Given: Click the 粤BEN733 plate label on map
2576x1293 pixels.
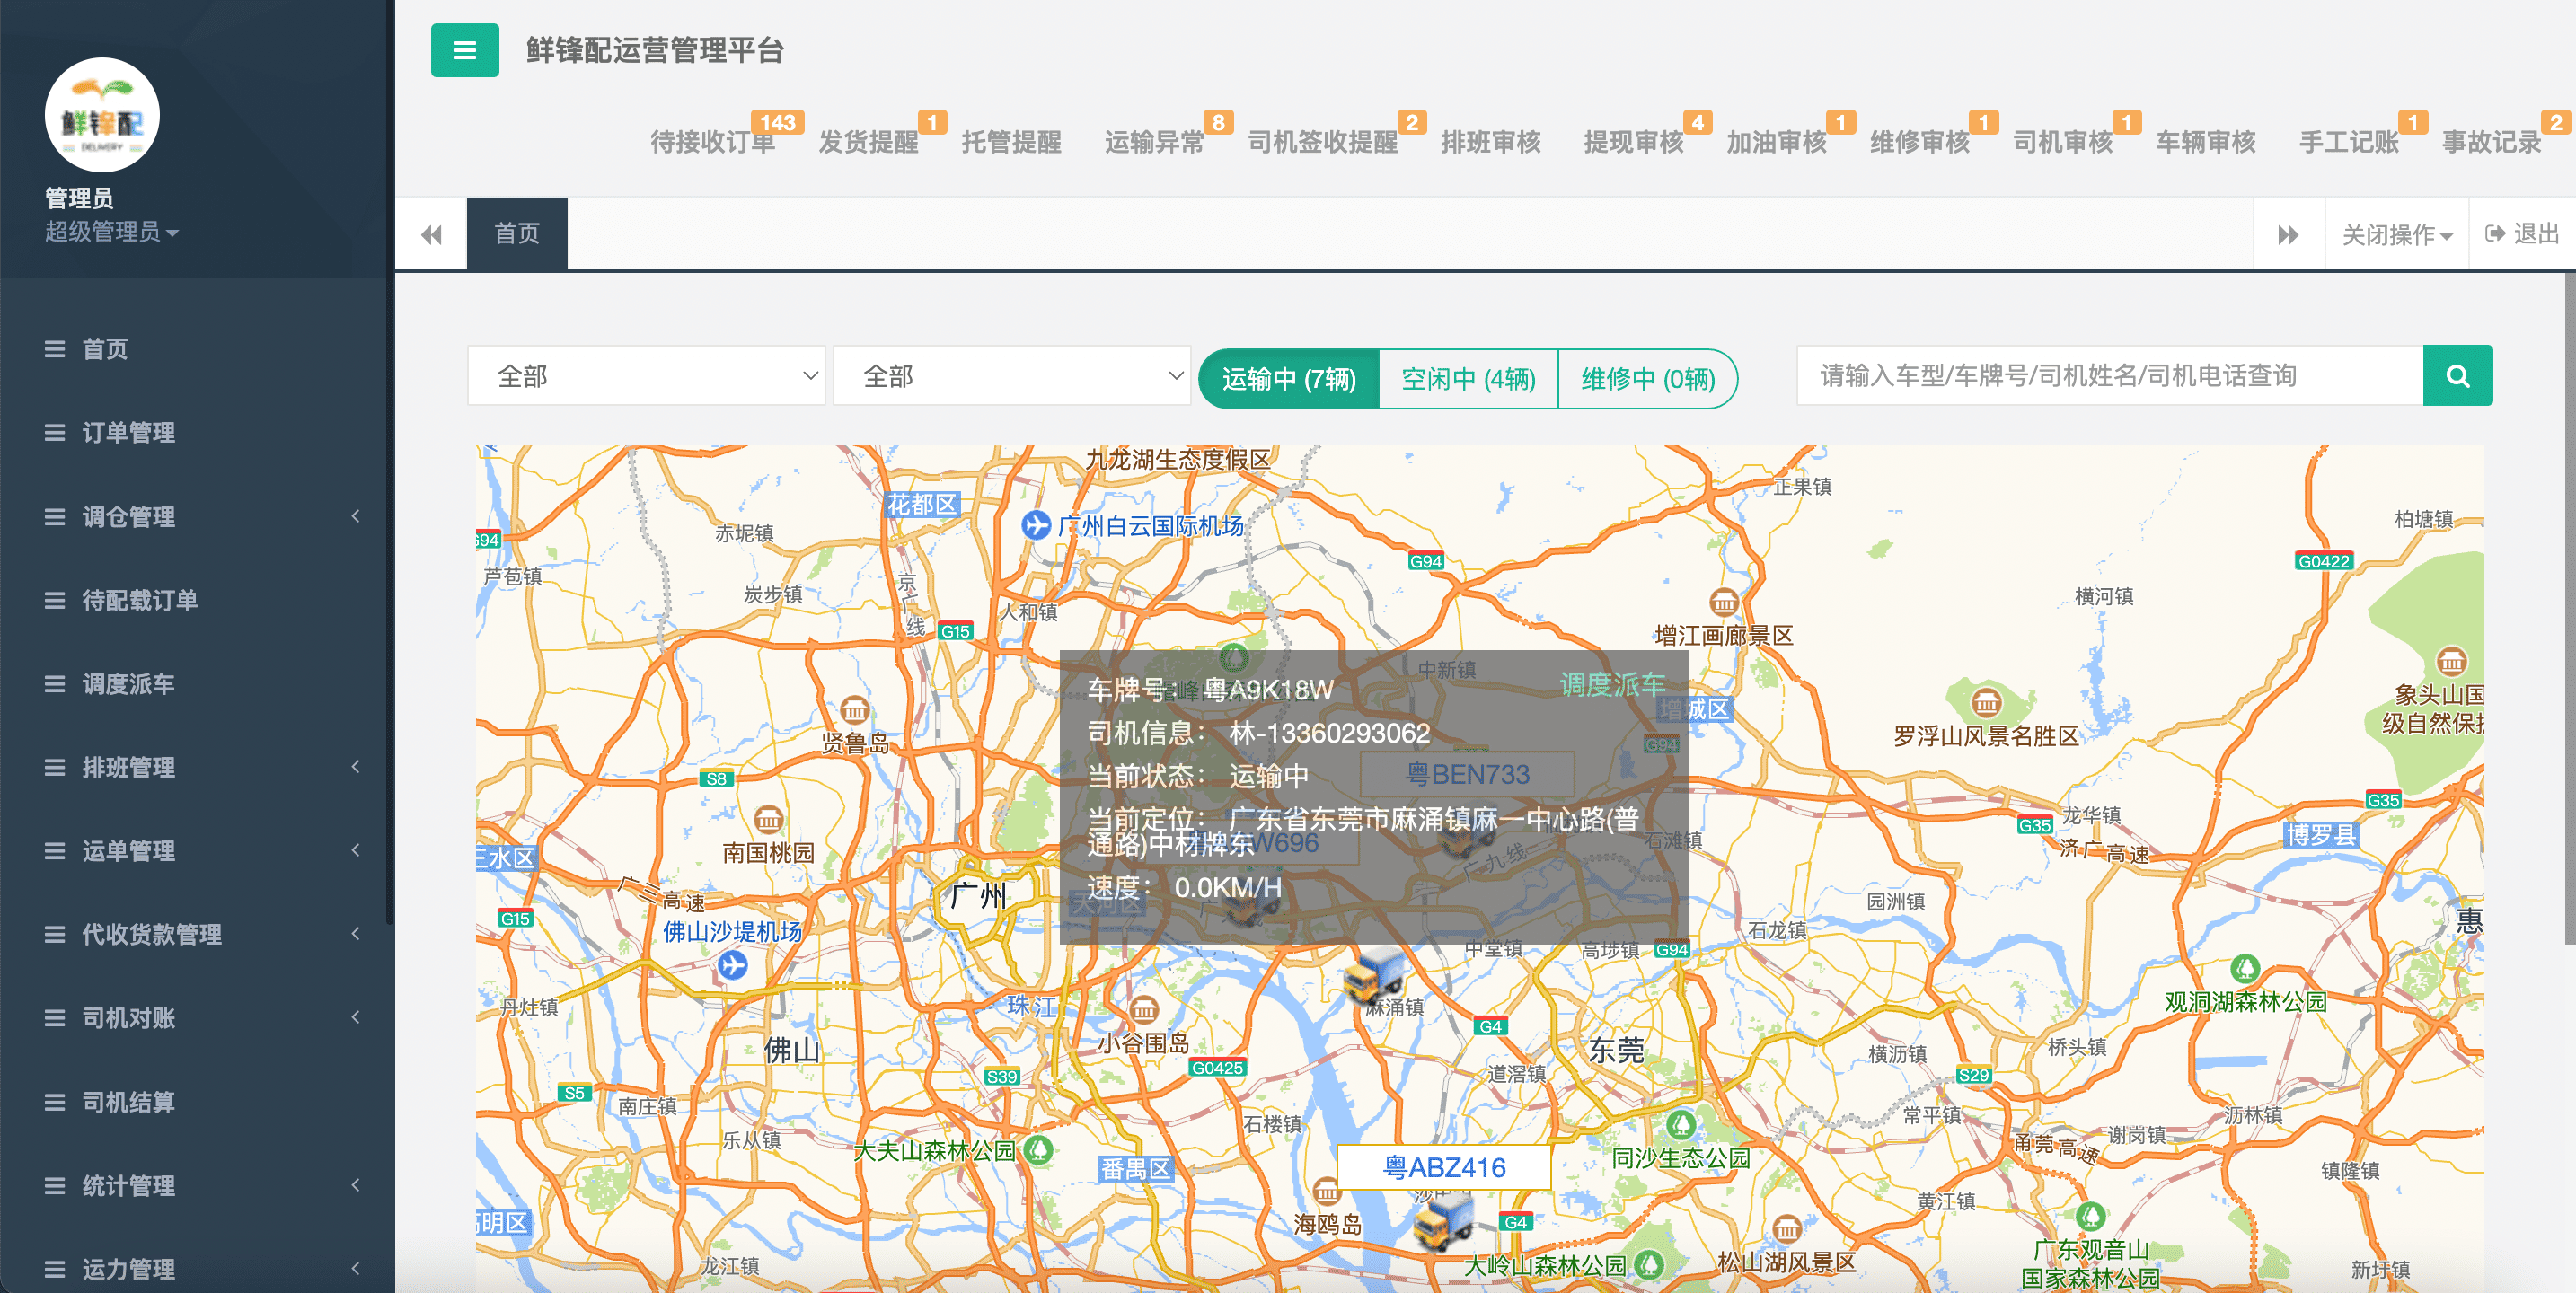Looking at the screenshot, I should [x=1467, y=774].
